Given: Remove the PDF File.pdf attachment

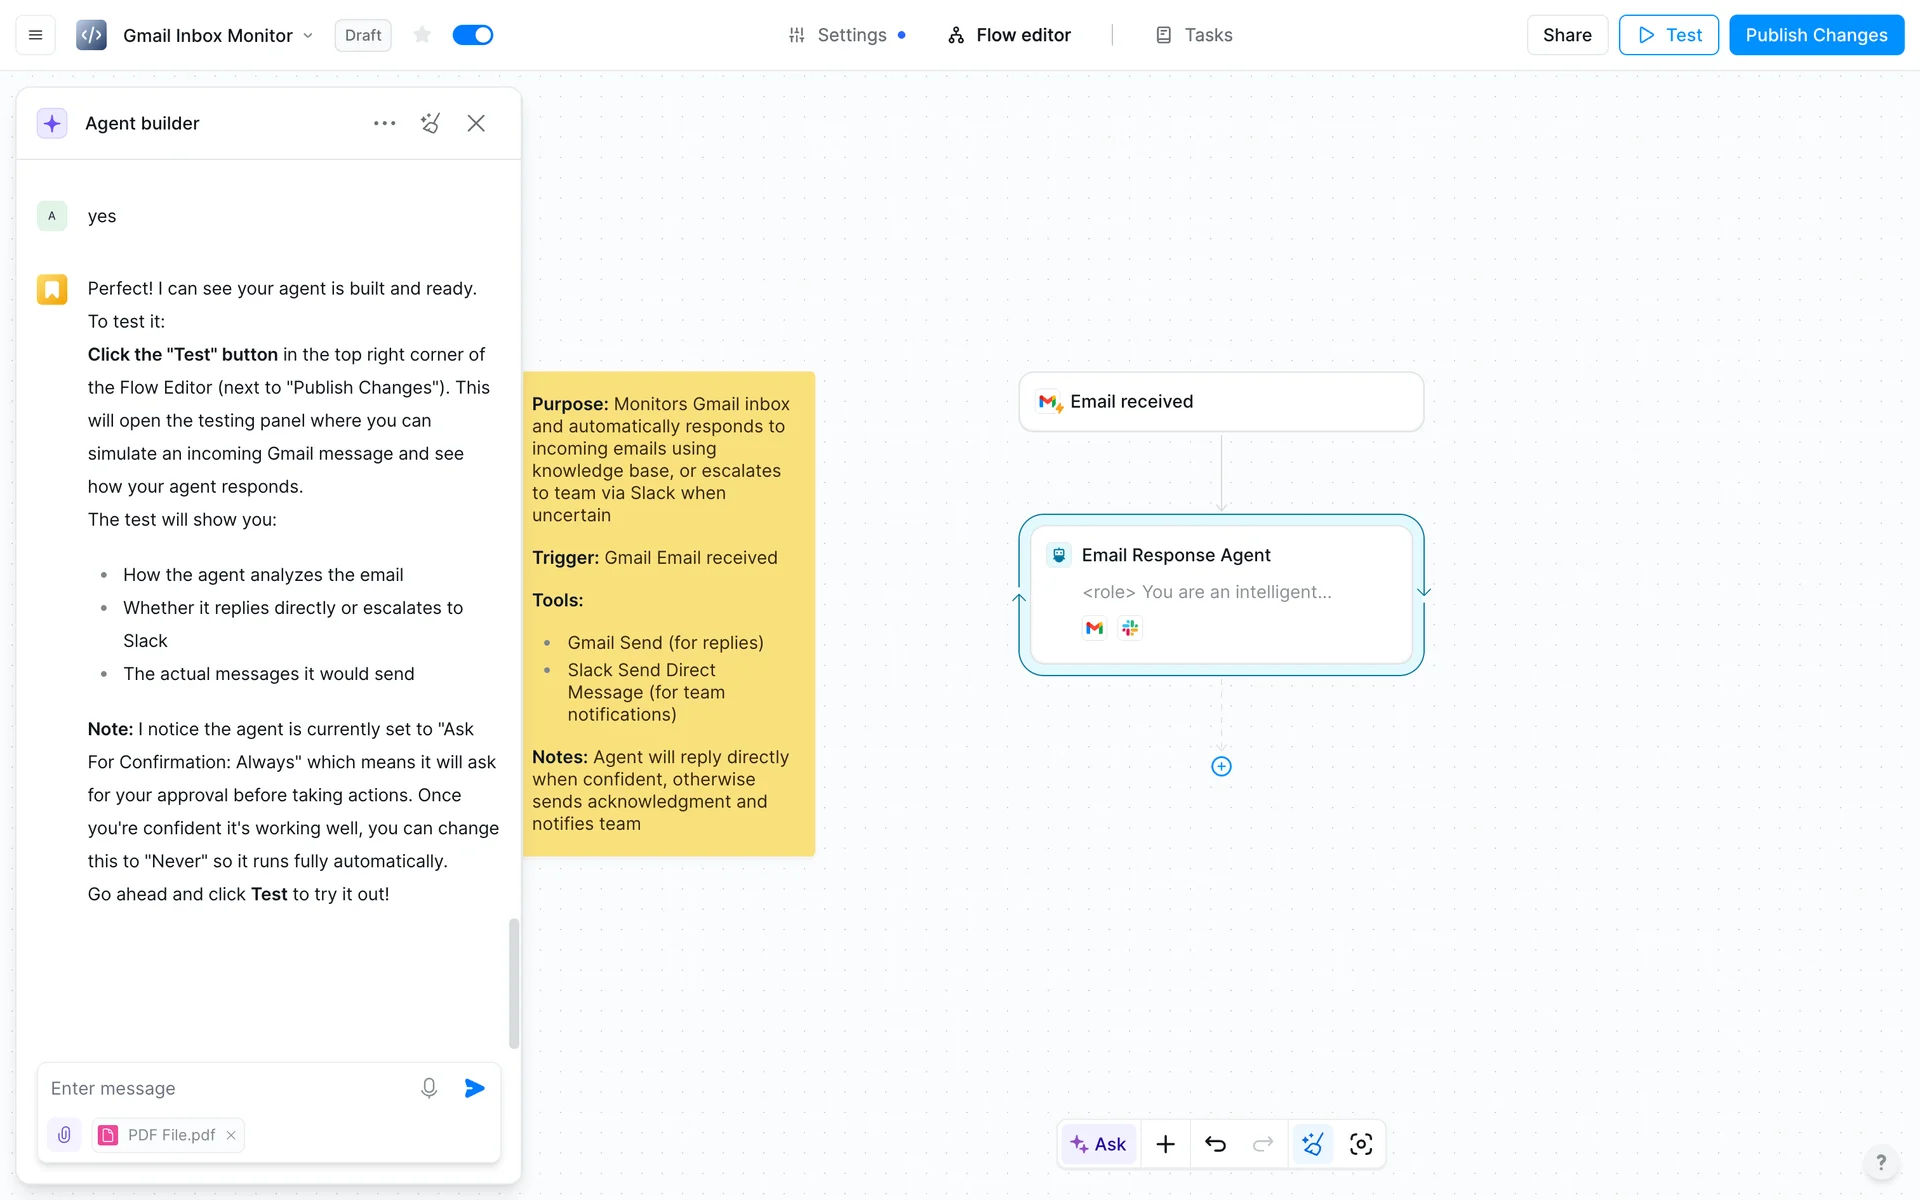Looking at the screenshot, I should (231, 1135).
